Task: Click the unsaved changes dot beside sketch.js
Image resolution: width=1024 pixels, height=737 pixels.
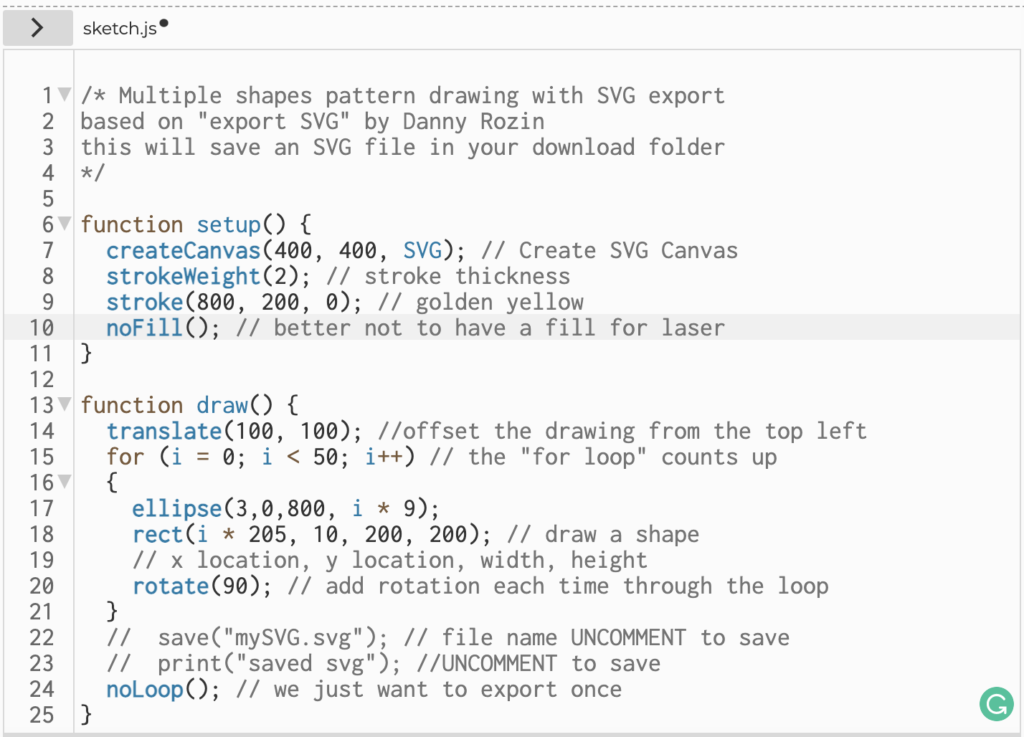Action: pyautogui.click(x=164, y=25)
